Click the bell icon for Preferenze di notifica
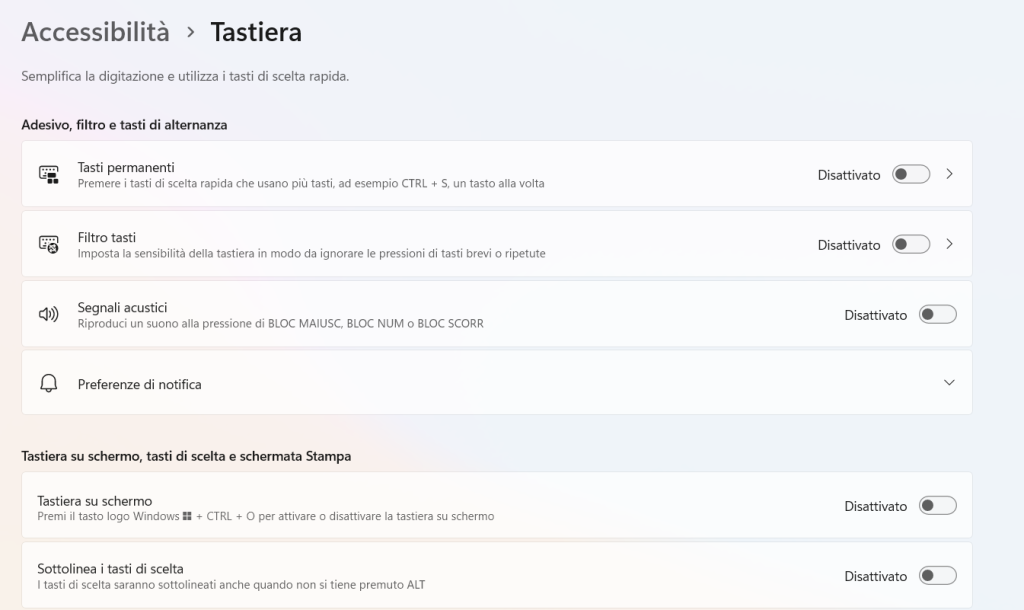The image size is (1024, 610). tap(49, 384)
